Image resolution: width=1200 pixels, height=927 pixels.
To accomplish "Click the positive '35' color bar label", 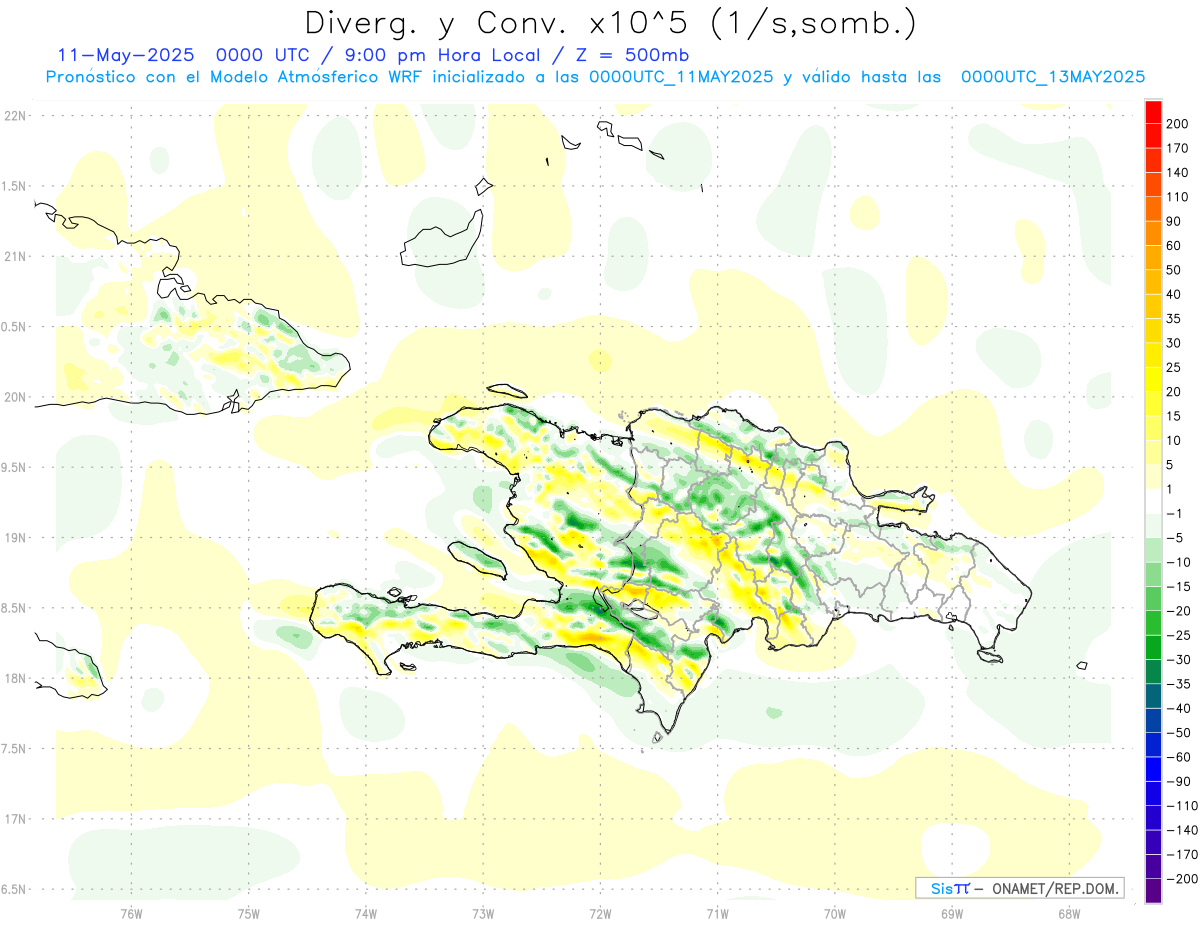I will (x=1174, y=319).
